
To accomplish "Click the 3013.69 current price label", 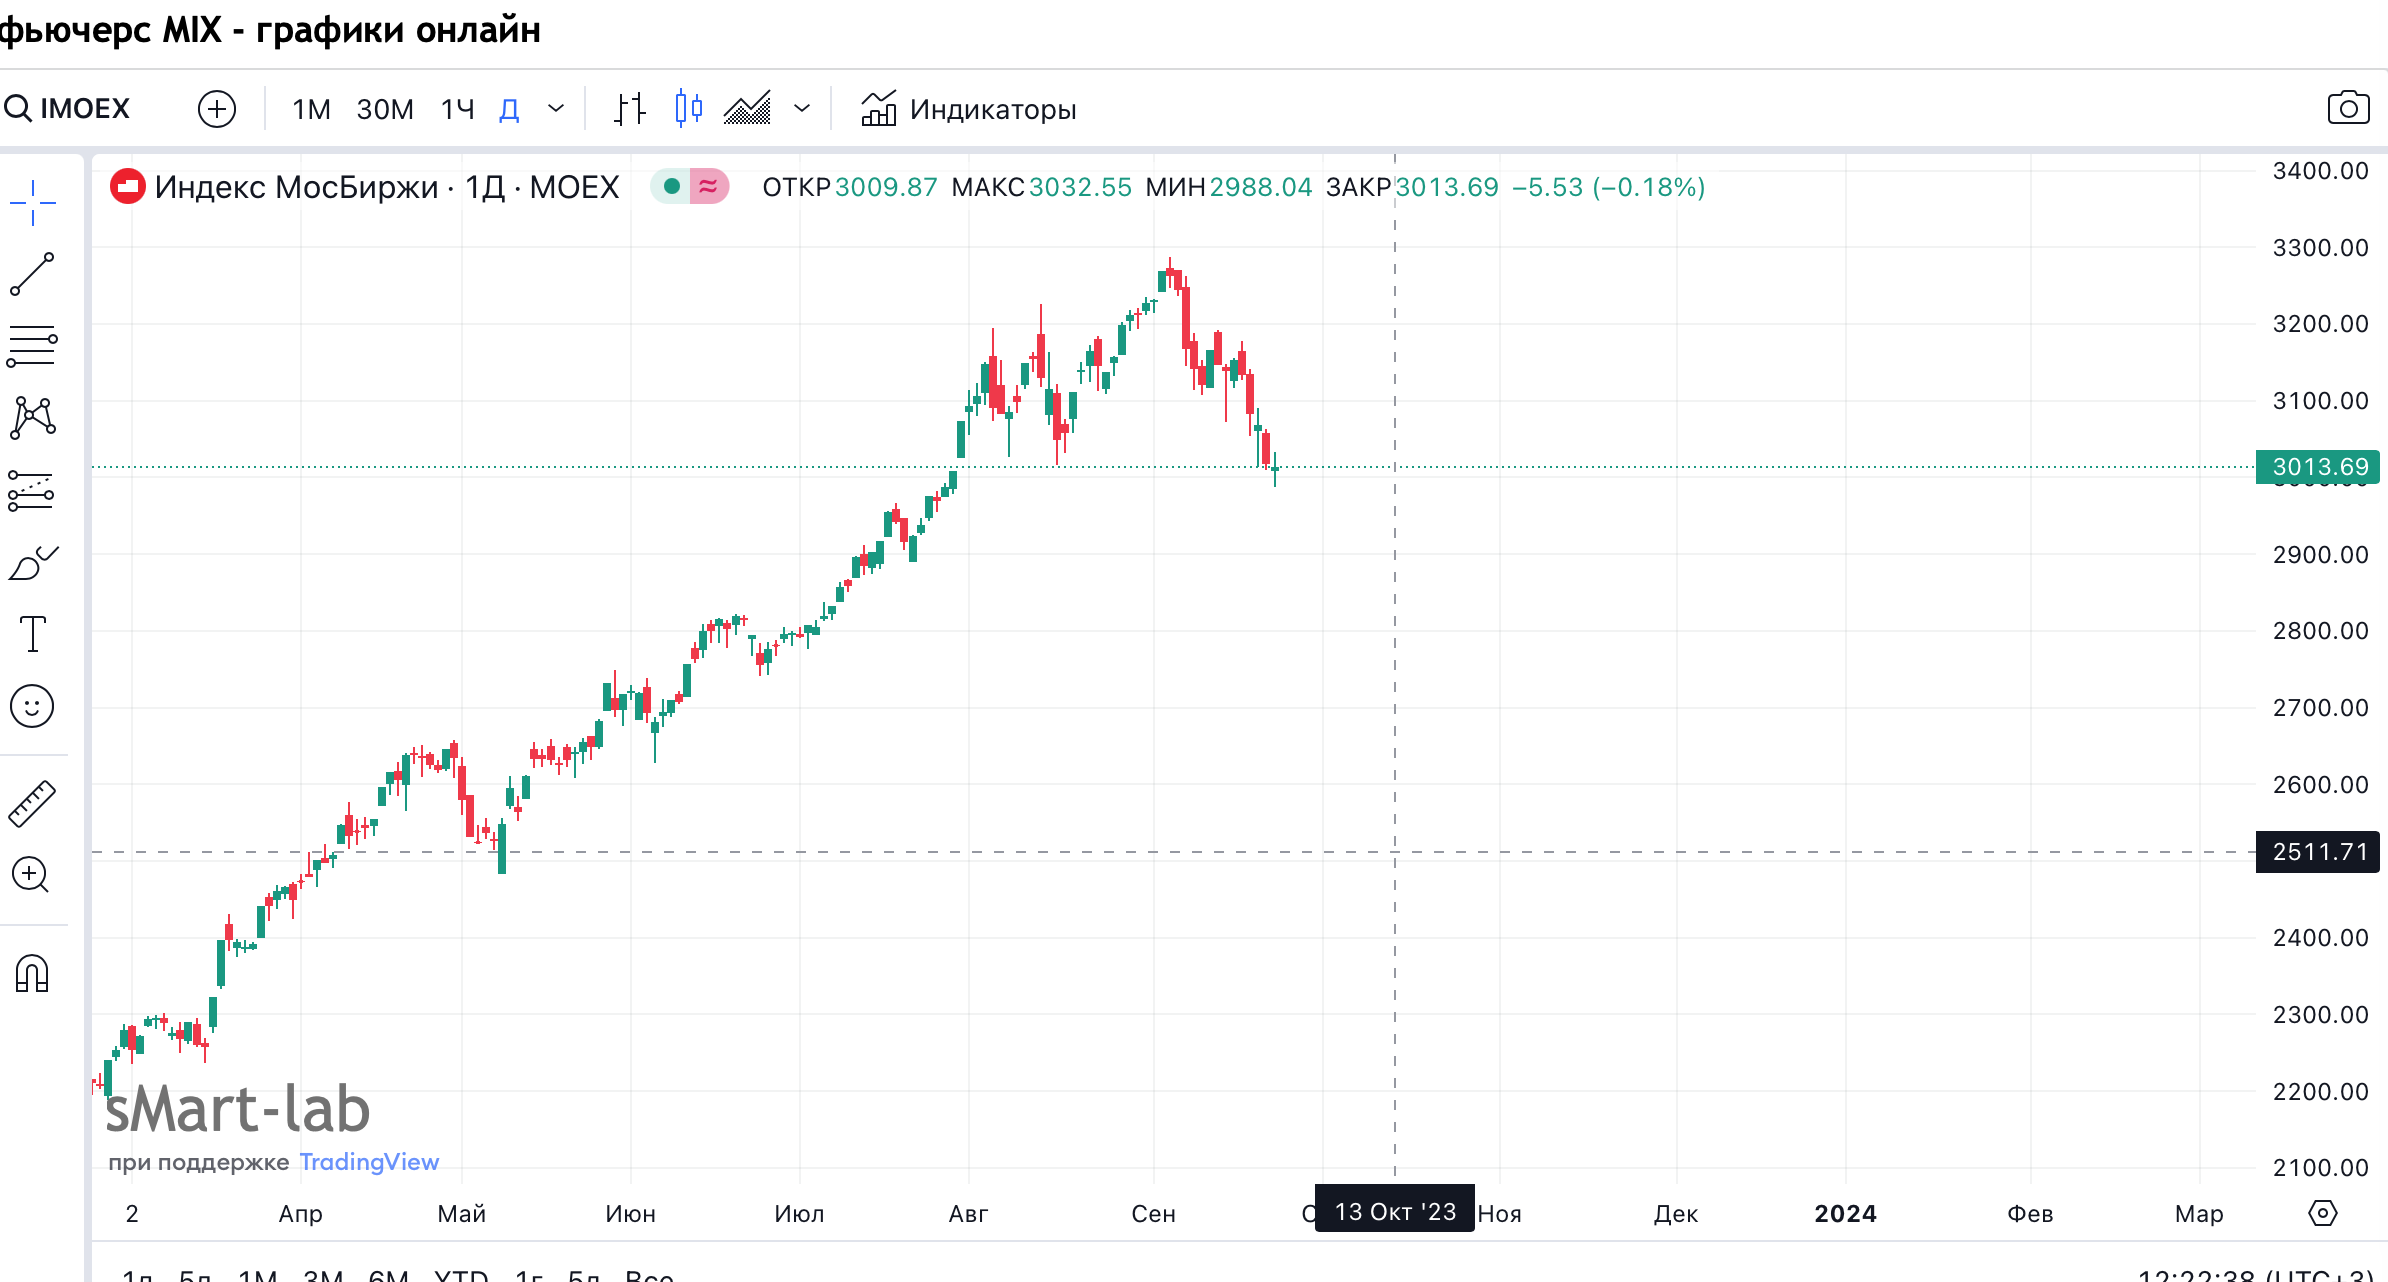I will click(2318, 467).
